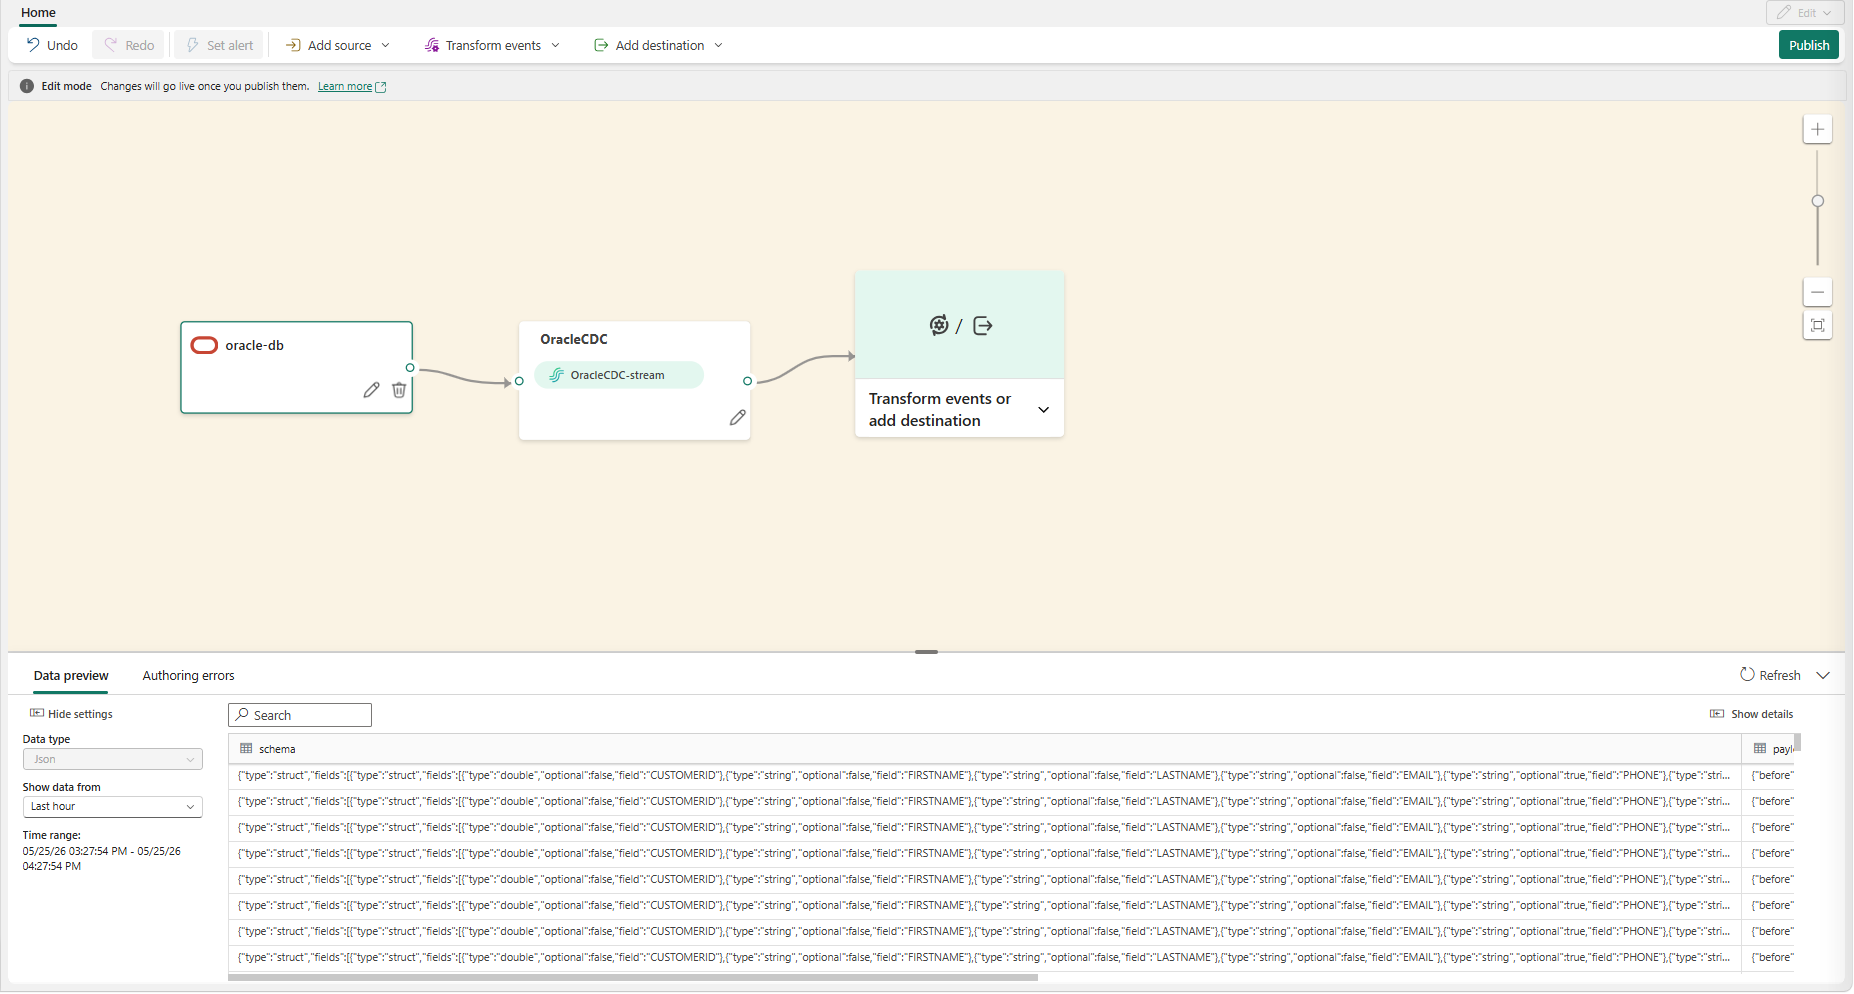Open the Show data from Last hour dropdown
The width and height of the screenshot is (1854, 994).
[x=112, y=806]
